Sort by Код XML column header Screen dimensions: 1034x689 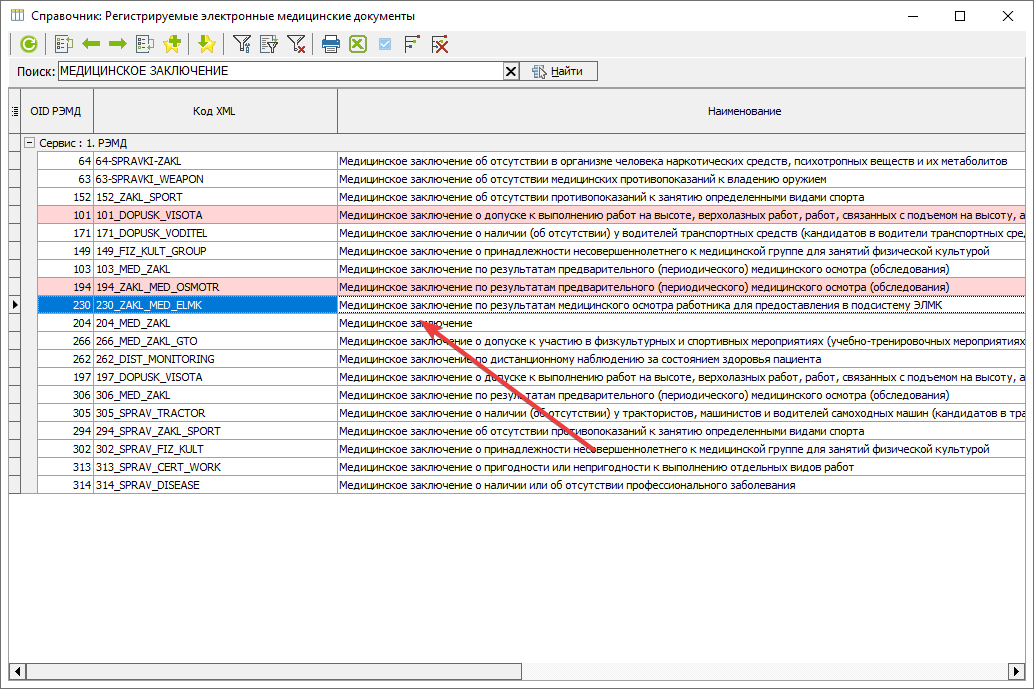[x=214, y=111]
